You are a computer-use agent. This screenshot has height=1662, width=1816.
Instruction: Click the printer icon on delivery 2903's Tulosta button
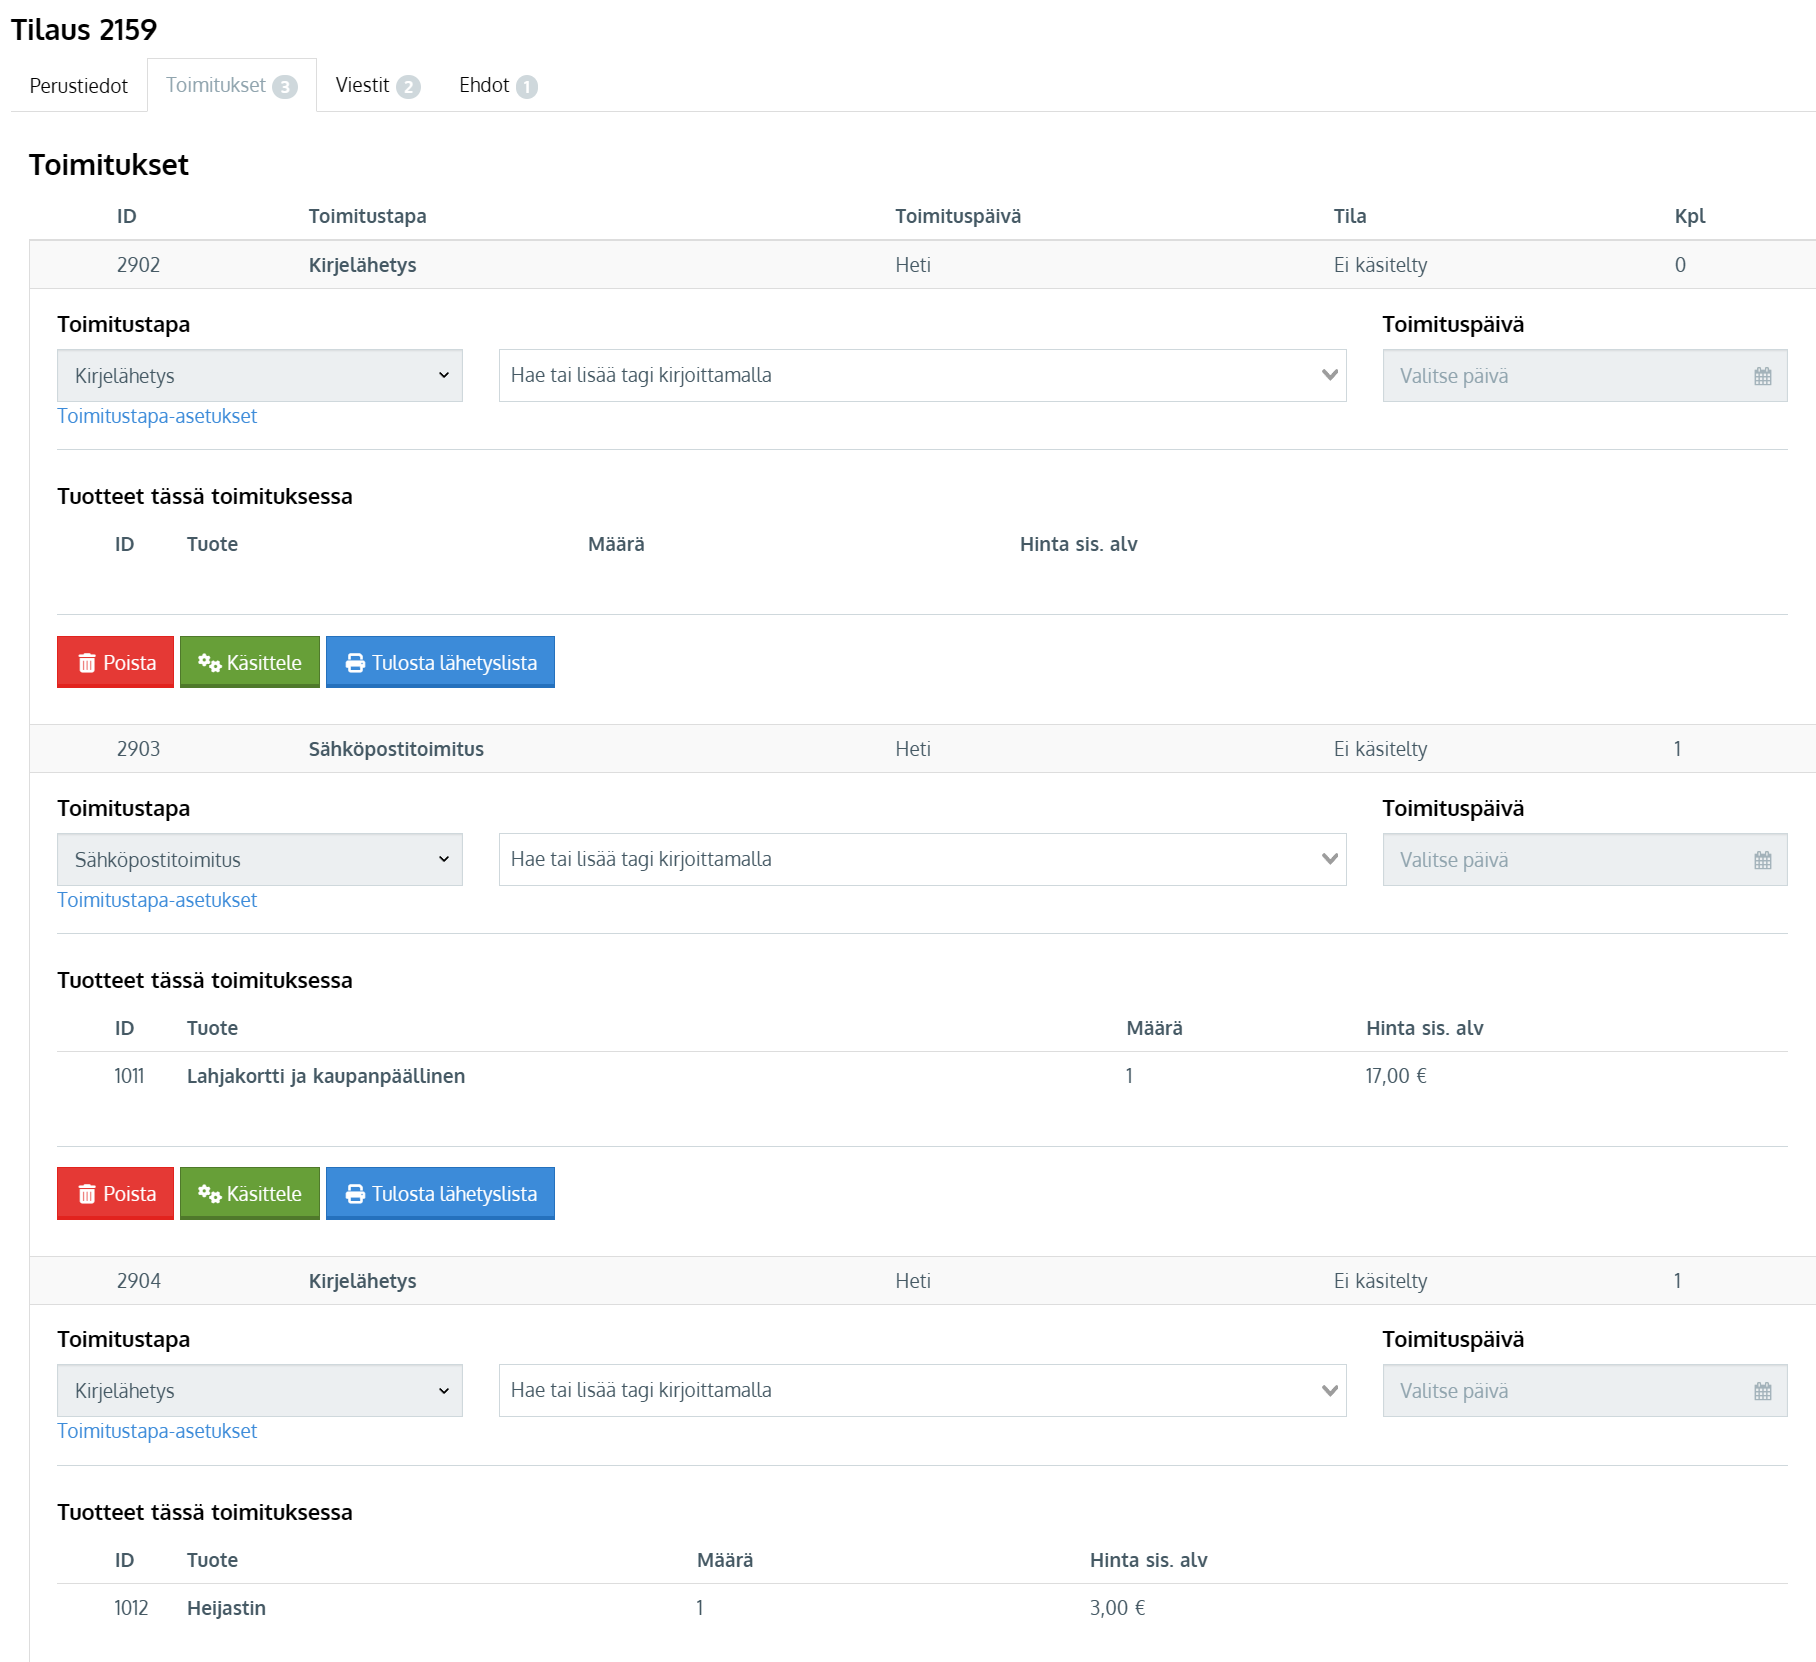tap(355, 1194)
